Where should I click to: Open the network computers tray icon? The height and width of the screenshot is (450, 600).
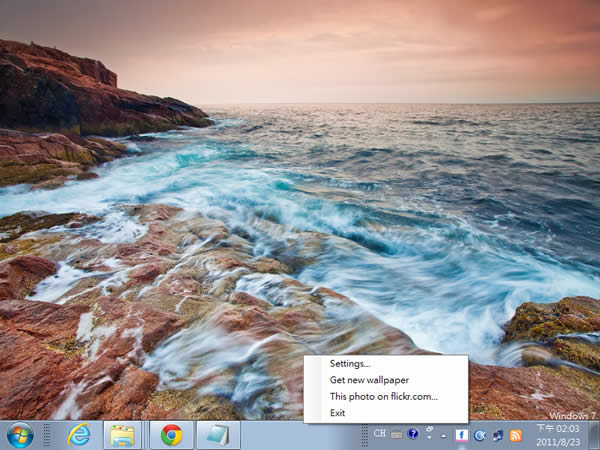(x=498, y=435)
